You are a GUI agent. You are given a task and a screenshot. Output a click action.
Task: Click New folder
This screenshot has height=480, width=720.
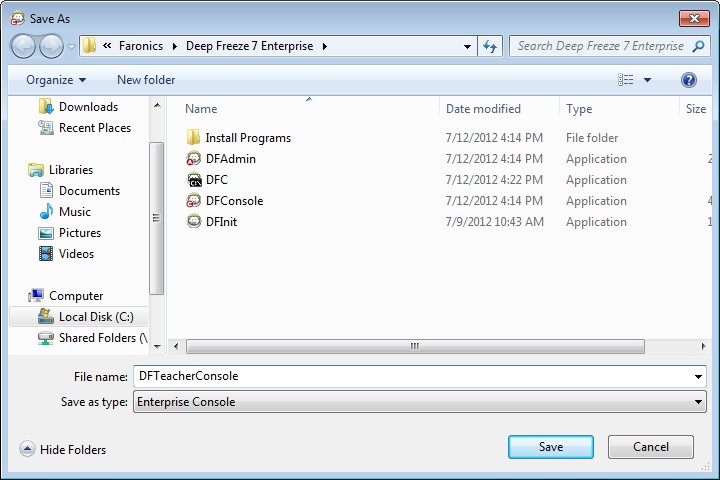tap(146, 80)
